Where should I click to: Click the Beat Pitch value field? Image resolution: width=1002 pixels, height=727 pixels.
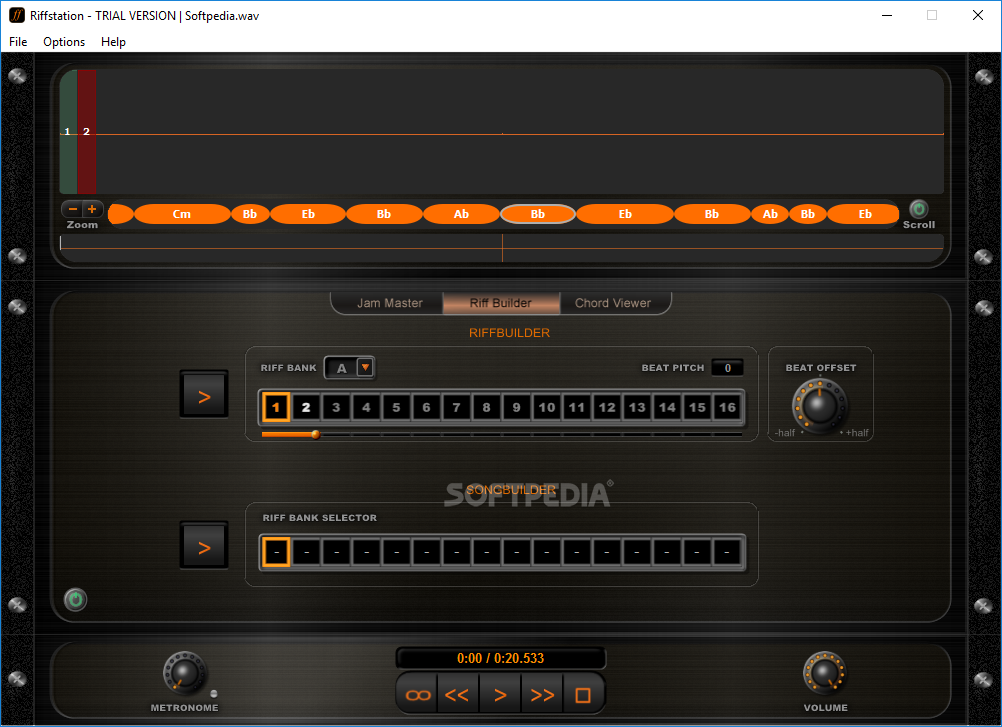727,368
